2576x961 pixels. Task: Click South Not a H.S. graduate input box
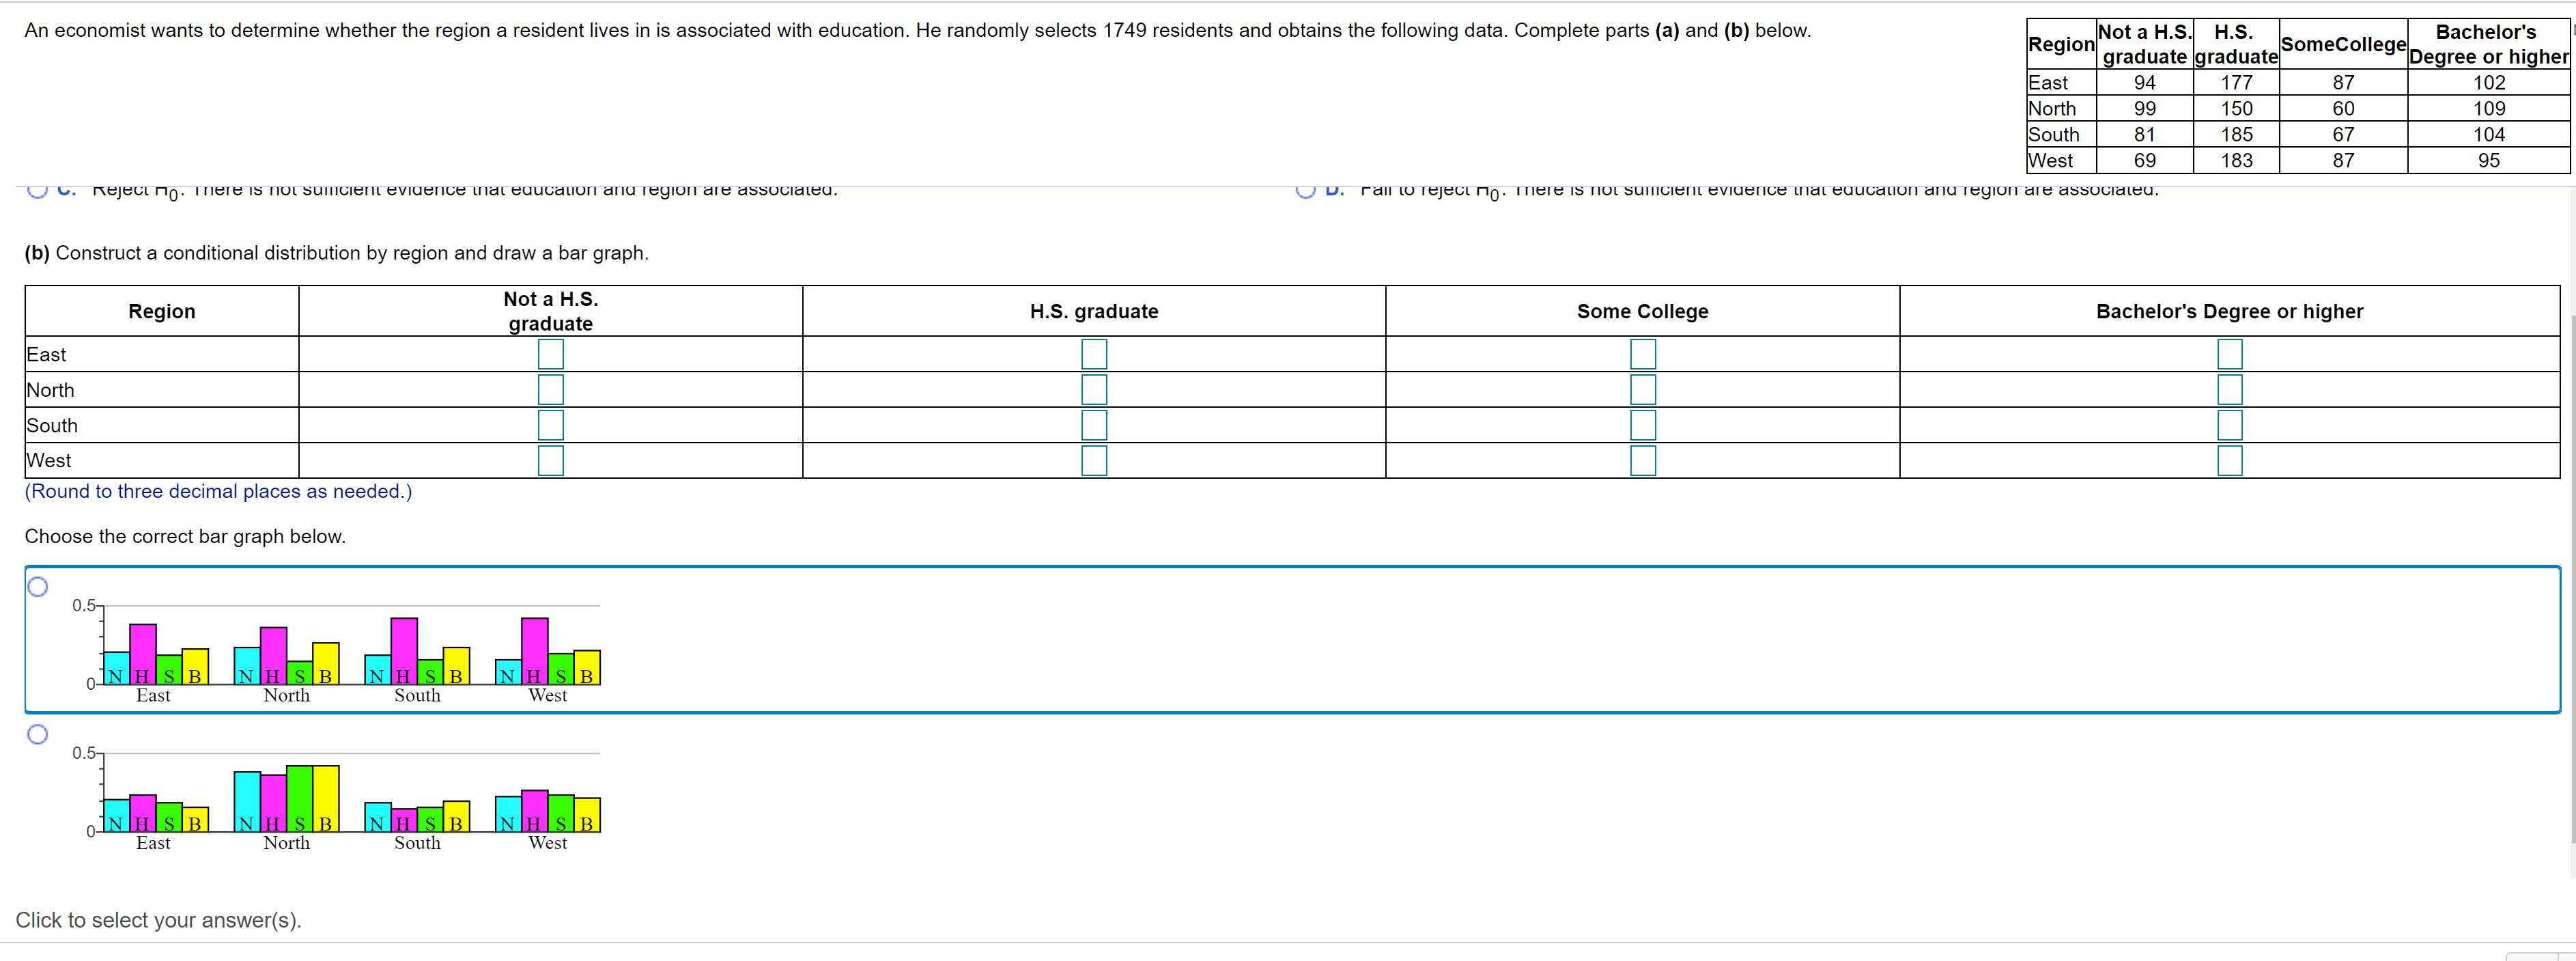click(550, 425)
